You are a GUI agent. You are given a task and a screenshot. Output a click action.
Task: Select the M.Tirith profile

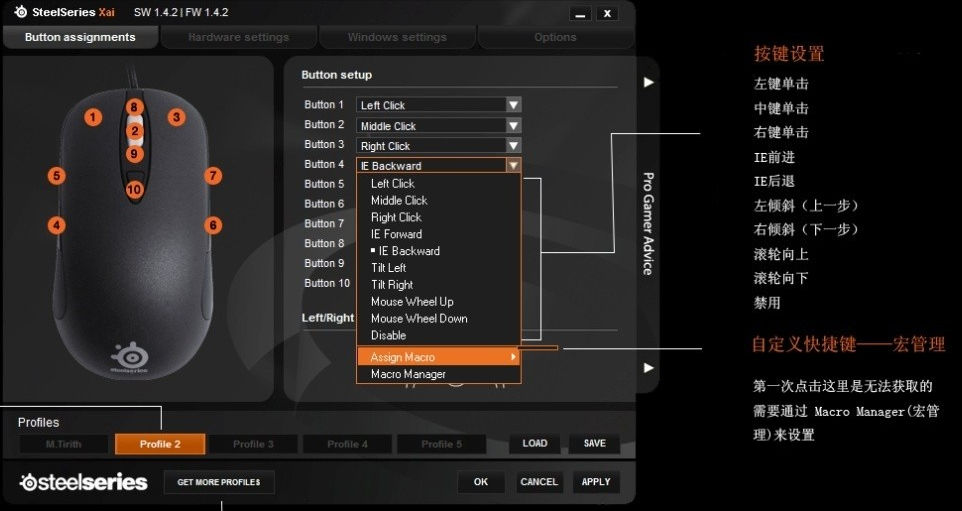click(63, 444)
